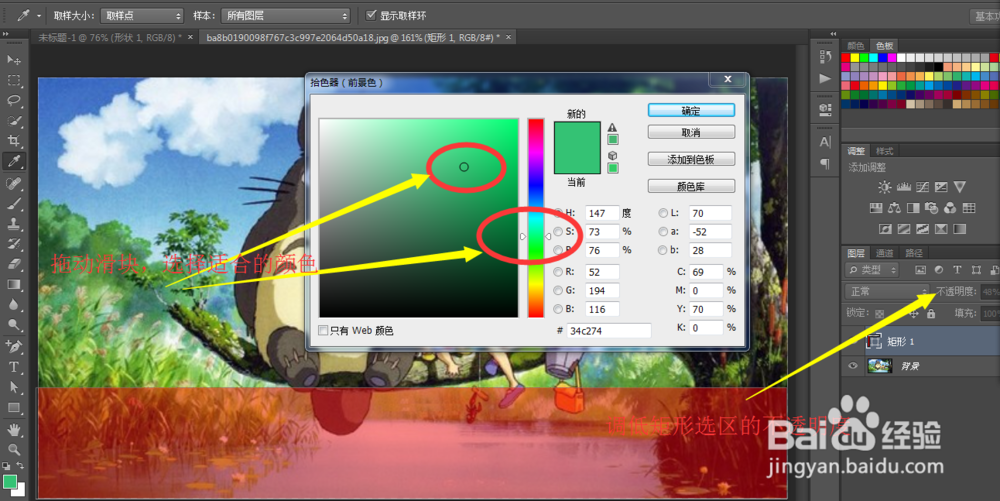Select the Hand tool
Screen dimensions: 1000x501
tap(14, 430)
